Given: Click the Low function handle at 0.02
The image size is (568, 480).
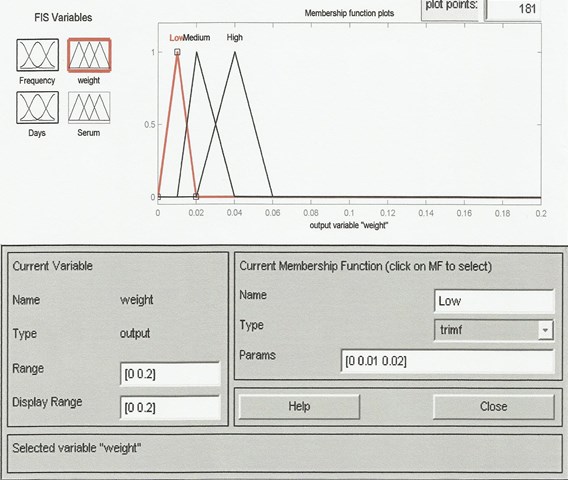Looking at the screenshot, I should coord(196,197).
